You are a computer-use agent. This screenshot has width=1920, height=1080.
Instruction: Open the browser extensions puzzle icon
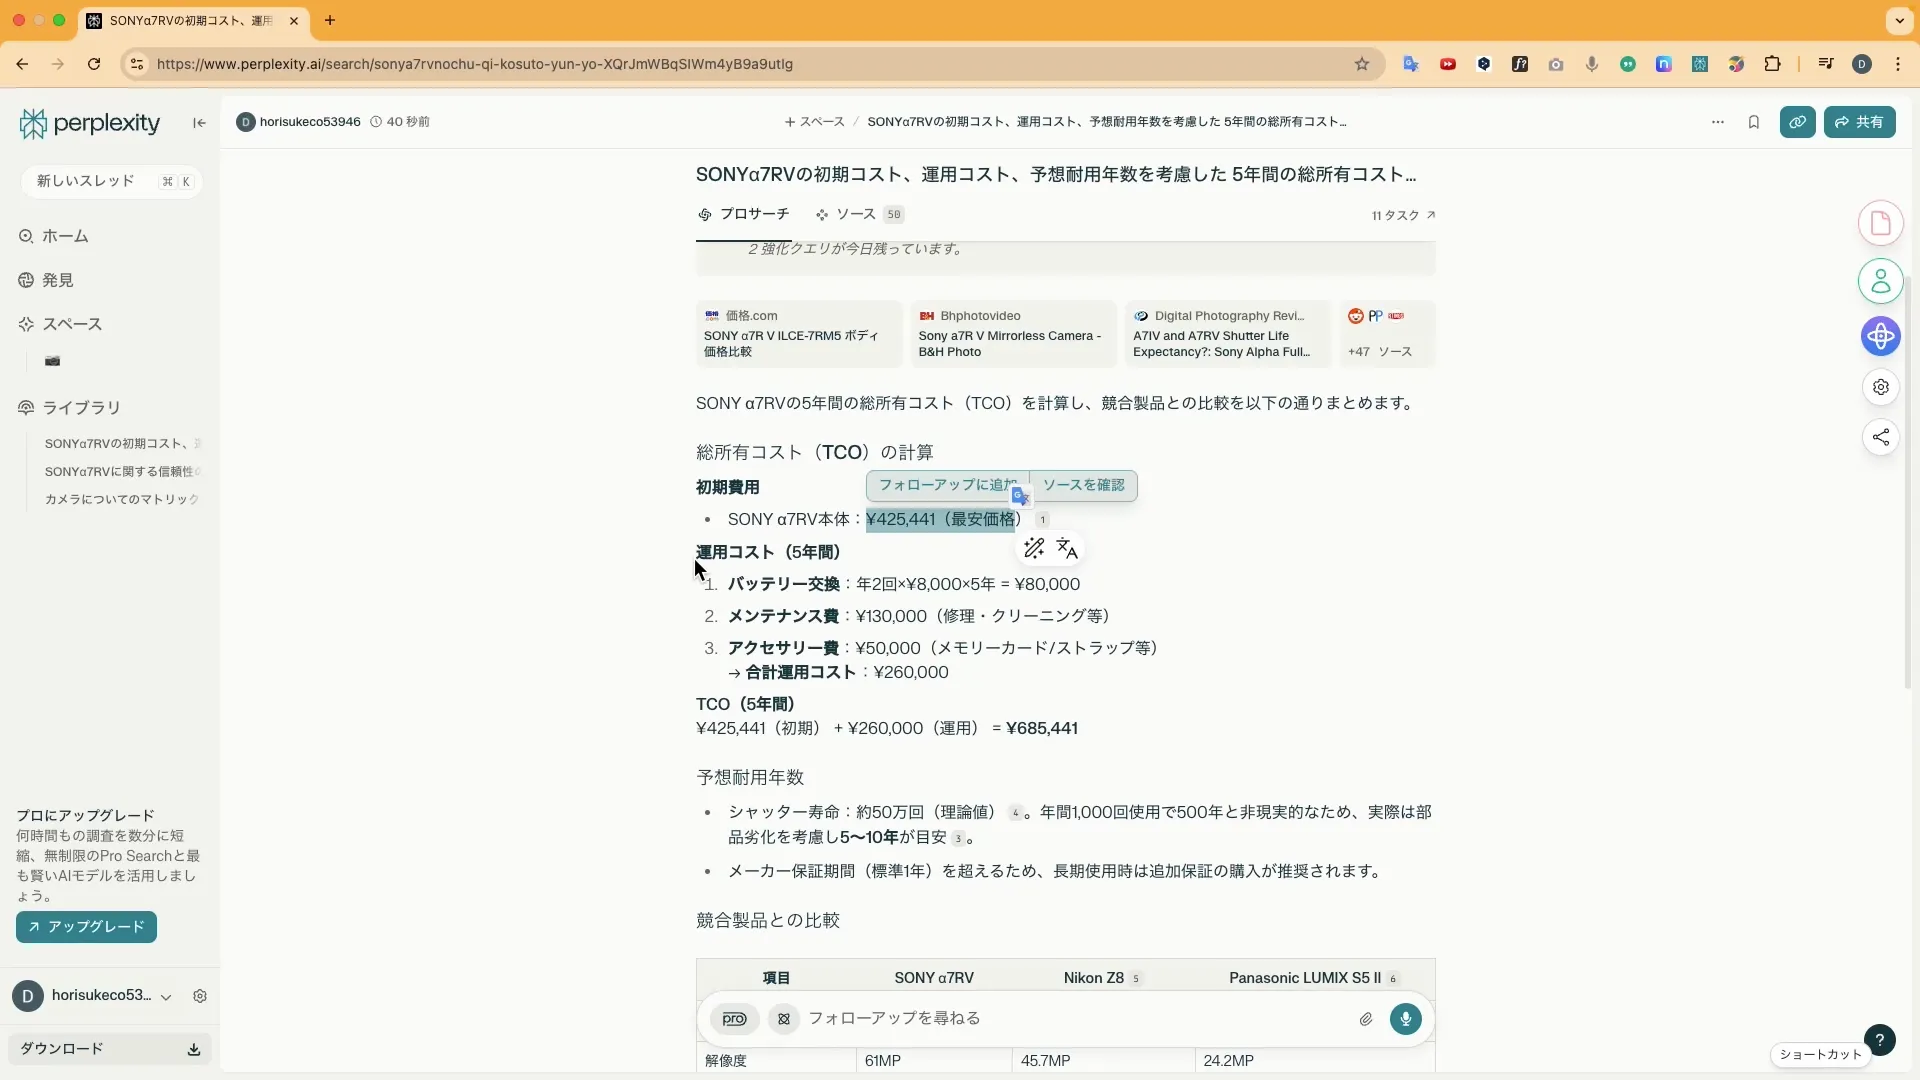[x=1774, y=63]
